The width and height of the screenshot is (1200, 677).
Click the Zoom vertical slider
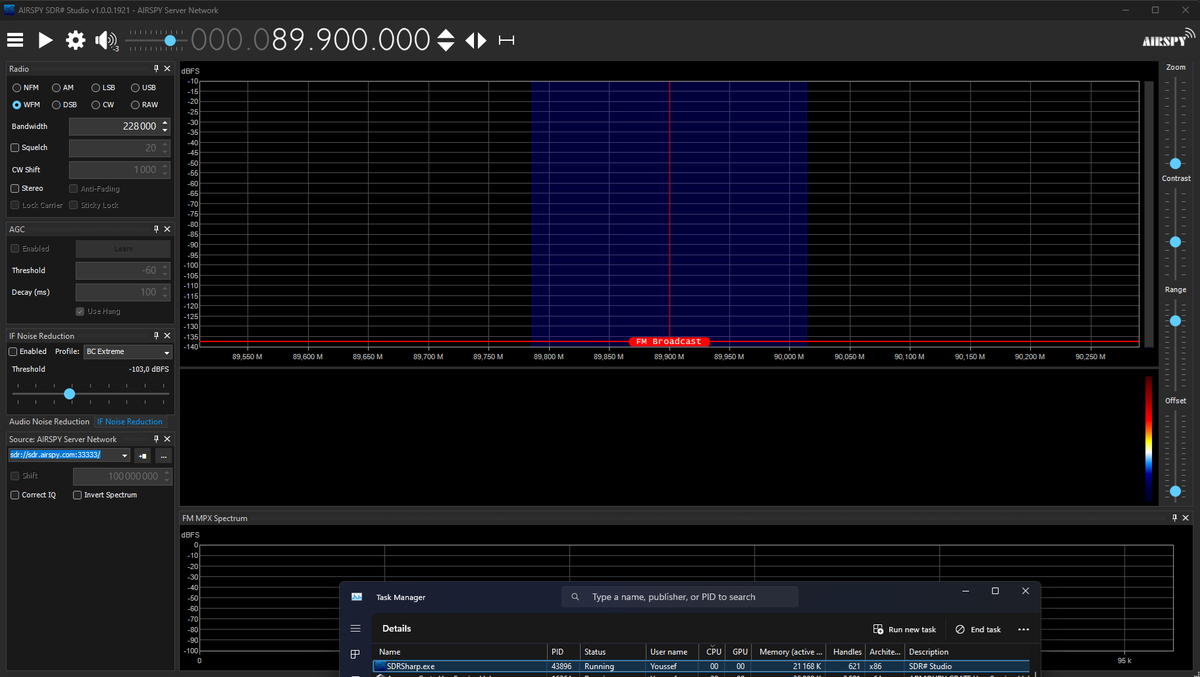coord(1175,125)
